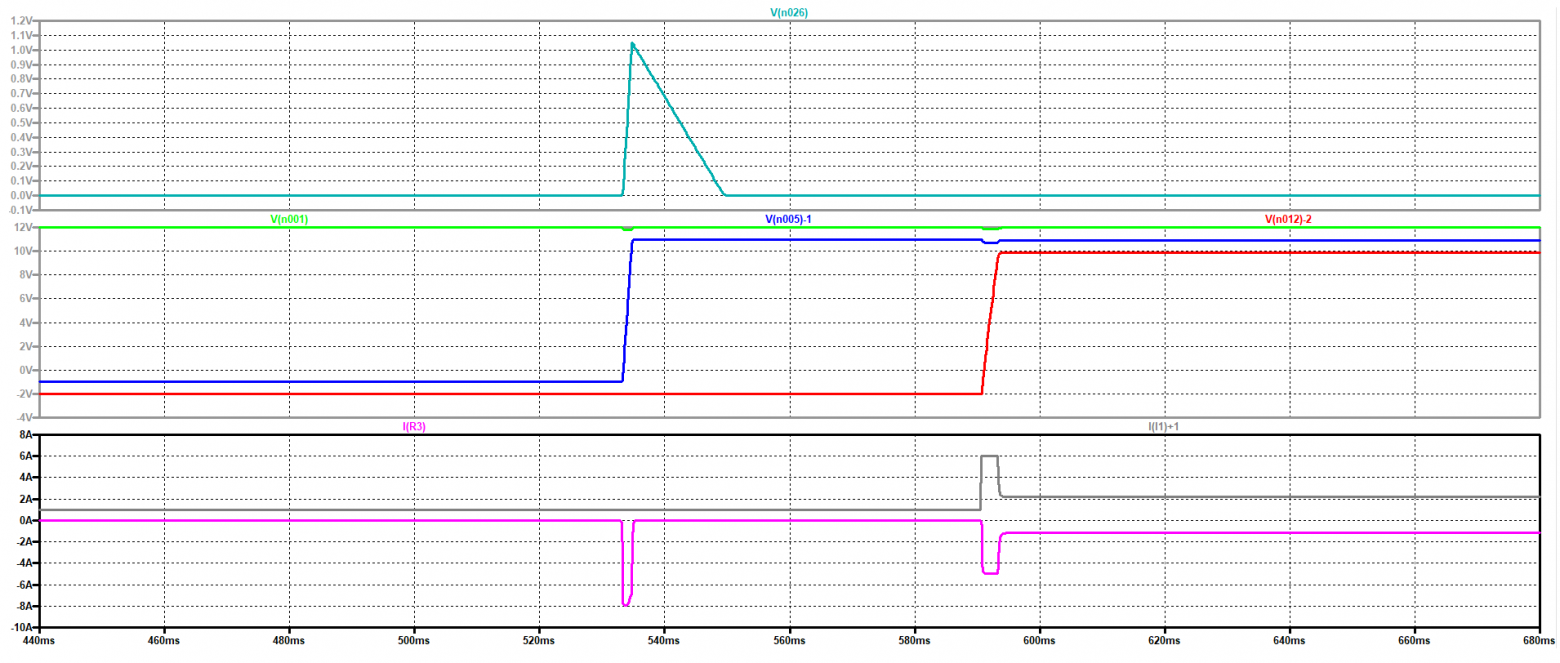Select the V(n026) trace label
The height and width of the screenshot is (663, 1560).
(788, 11)
